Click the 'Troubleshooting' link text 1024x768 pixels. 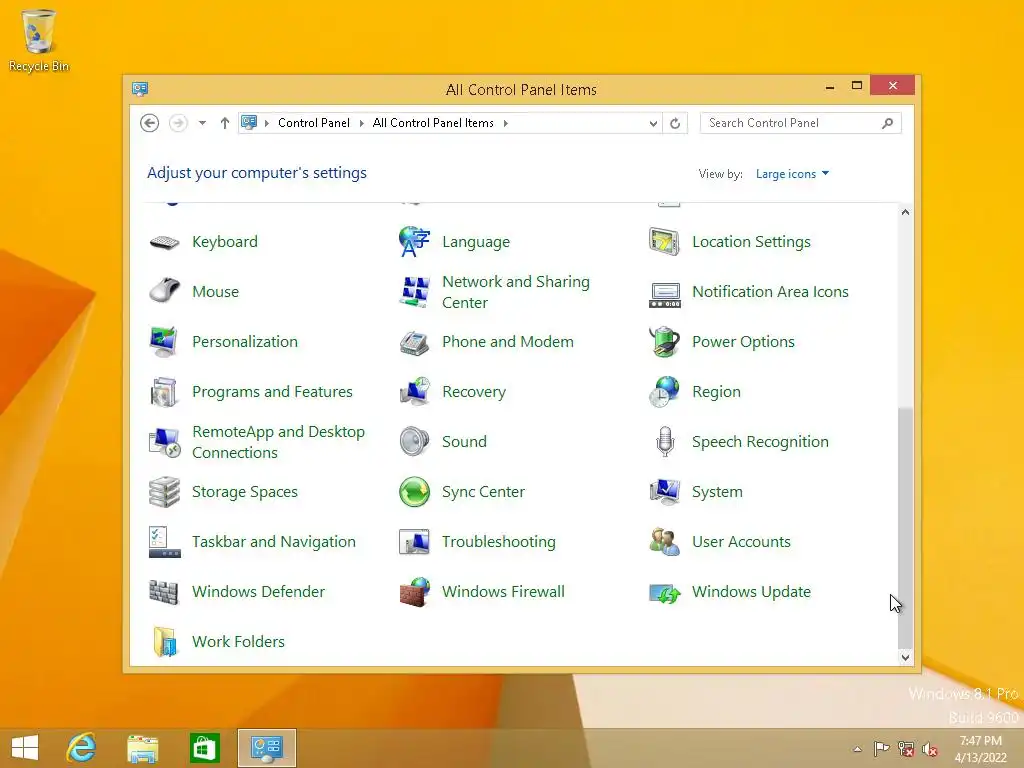click(498, 541)
